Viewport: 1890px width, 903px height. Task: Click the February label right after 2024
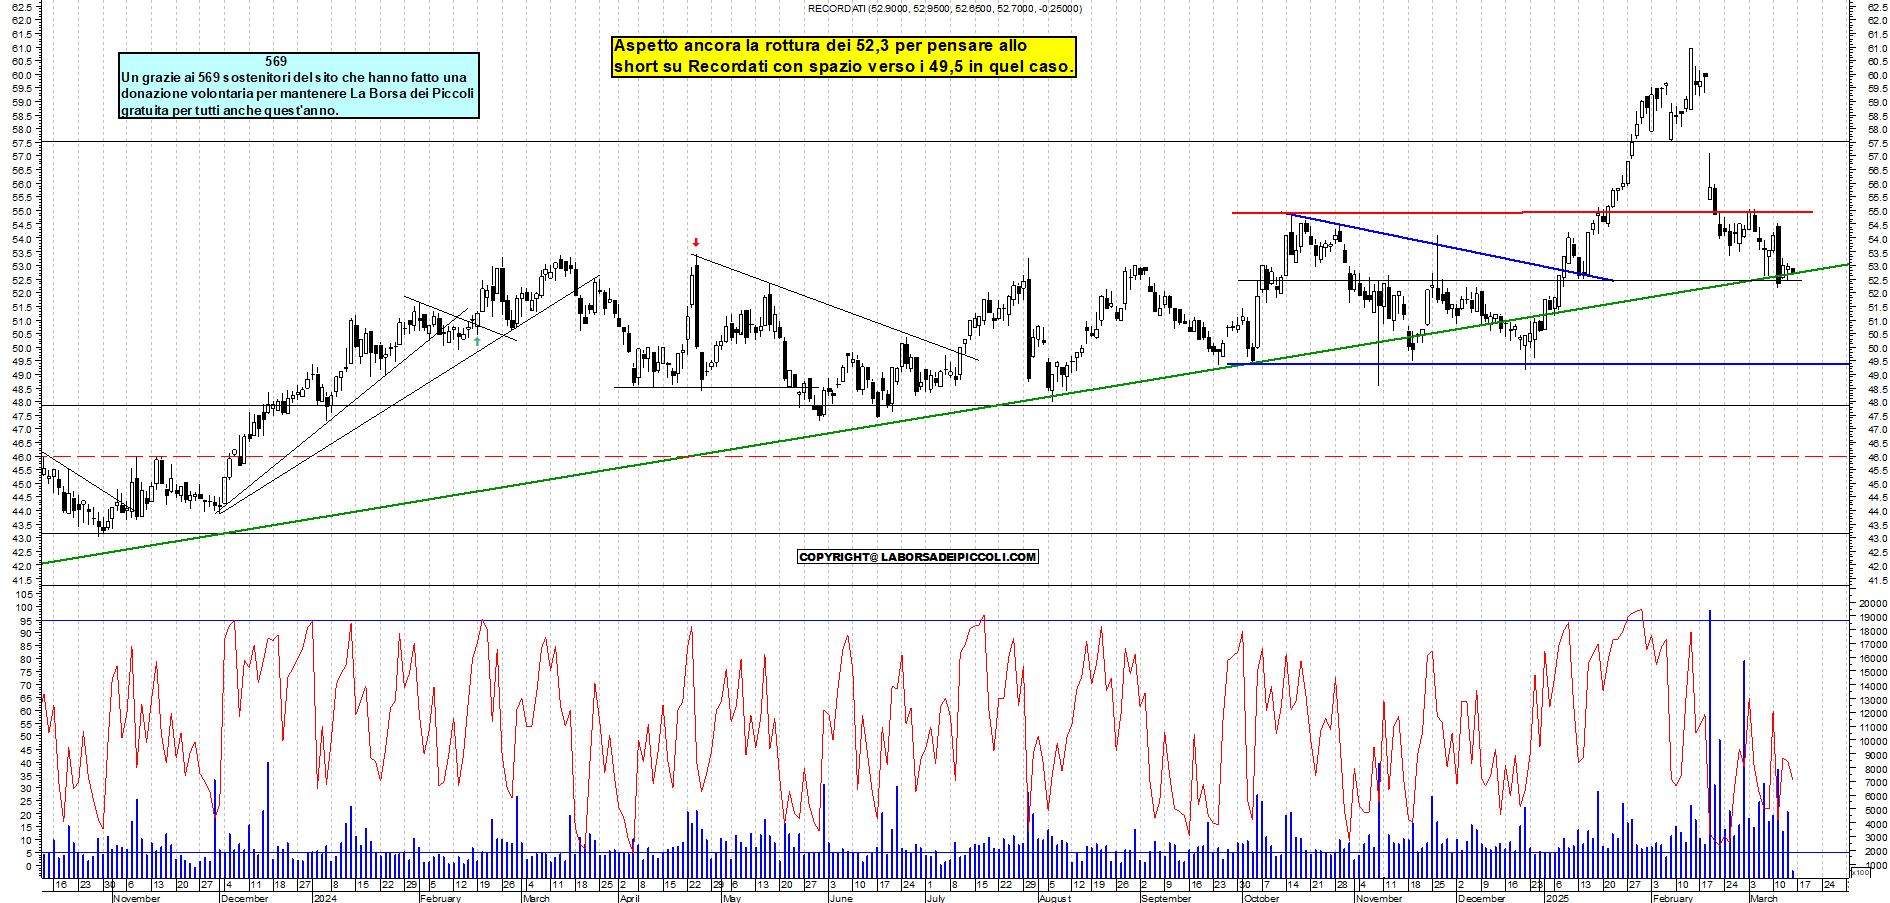click(441, 898)
